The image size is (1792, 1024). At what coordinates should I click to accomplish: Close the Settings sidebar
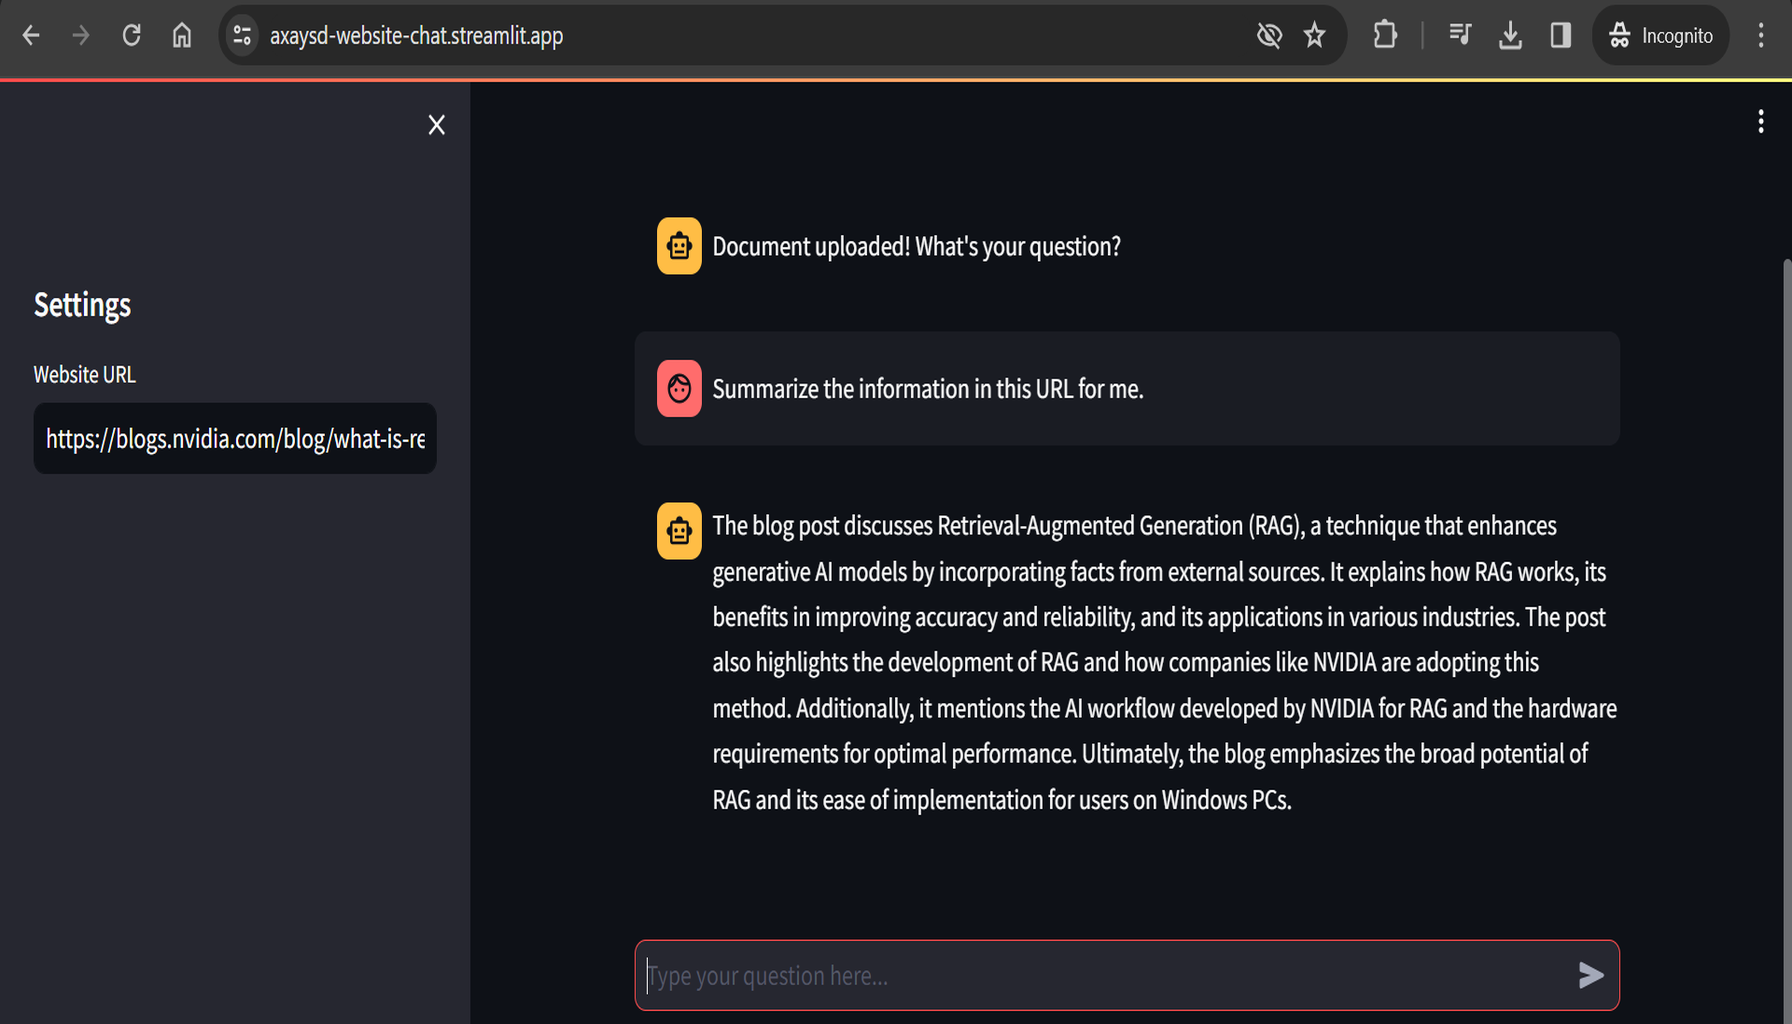(436, 125)
